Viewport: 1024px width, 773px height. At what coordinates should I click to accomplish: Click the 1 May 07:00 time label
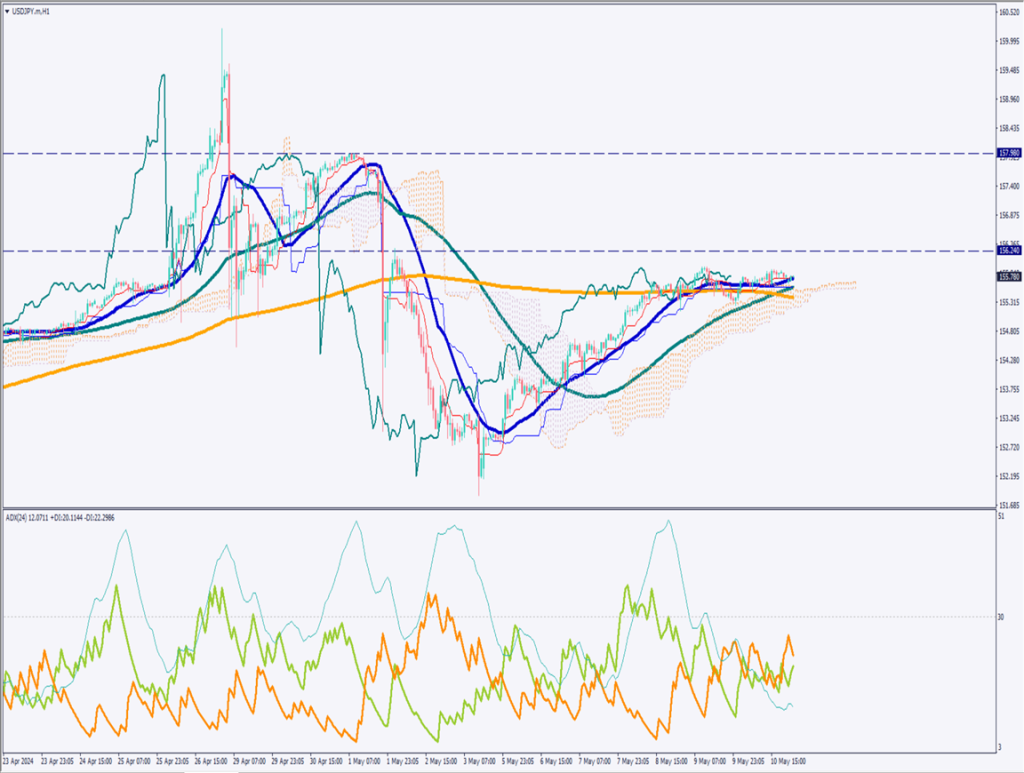coord(366,760)
